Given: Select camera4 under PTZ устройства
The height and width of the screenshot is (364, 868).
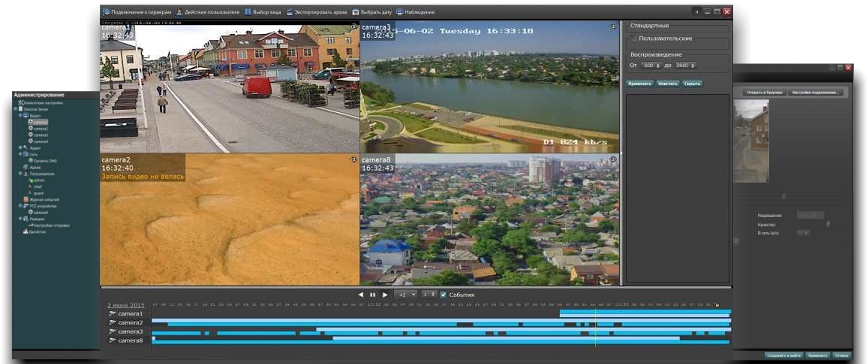Looking at the screenshot, I should pos(38,212).
